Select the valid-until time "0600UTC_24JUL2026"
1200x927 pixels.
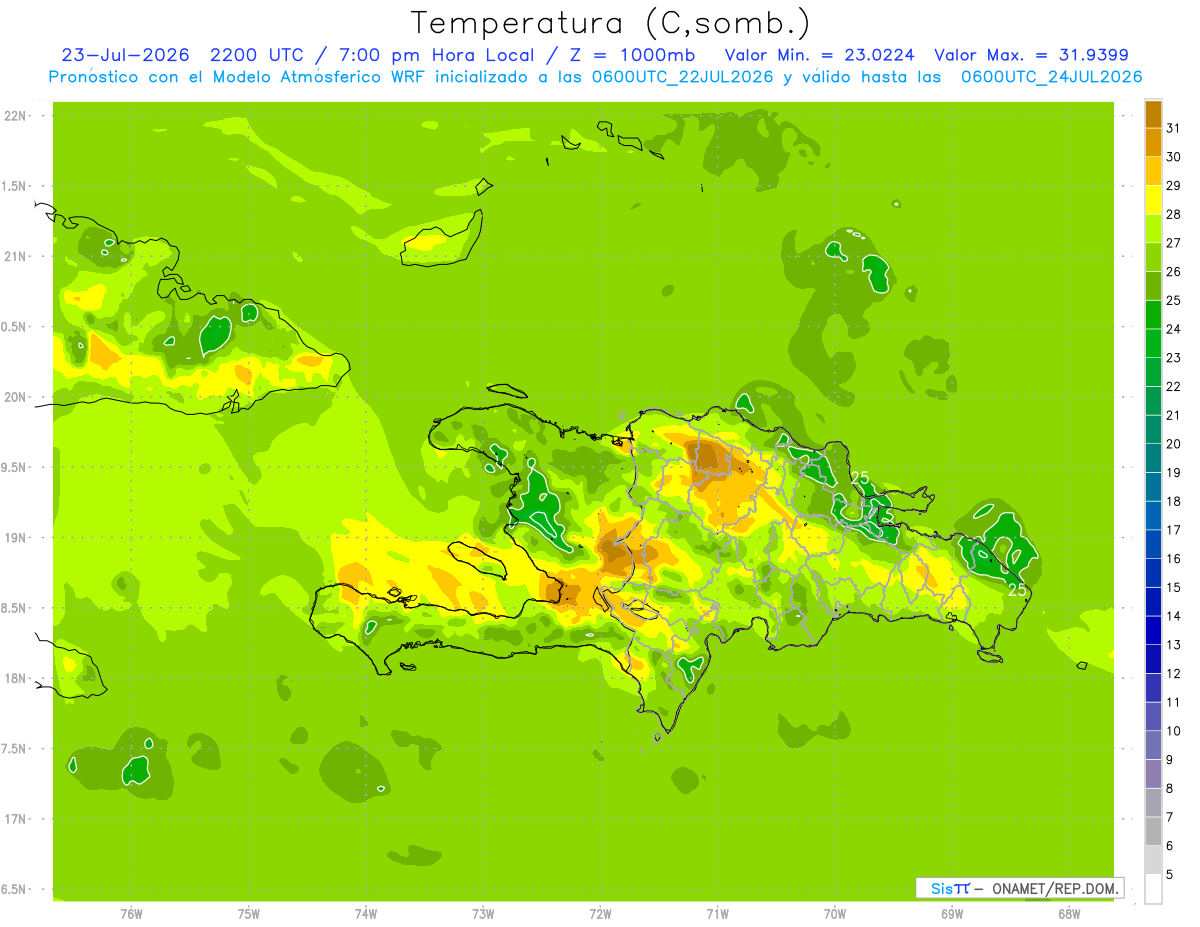pyautogui.click(x=1051, y=77)
